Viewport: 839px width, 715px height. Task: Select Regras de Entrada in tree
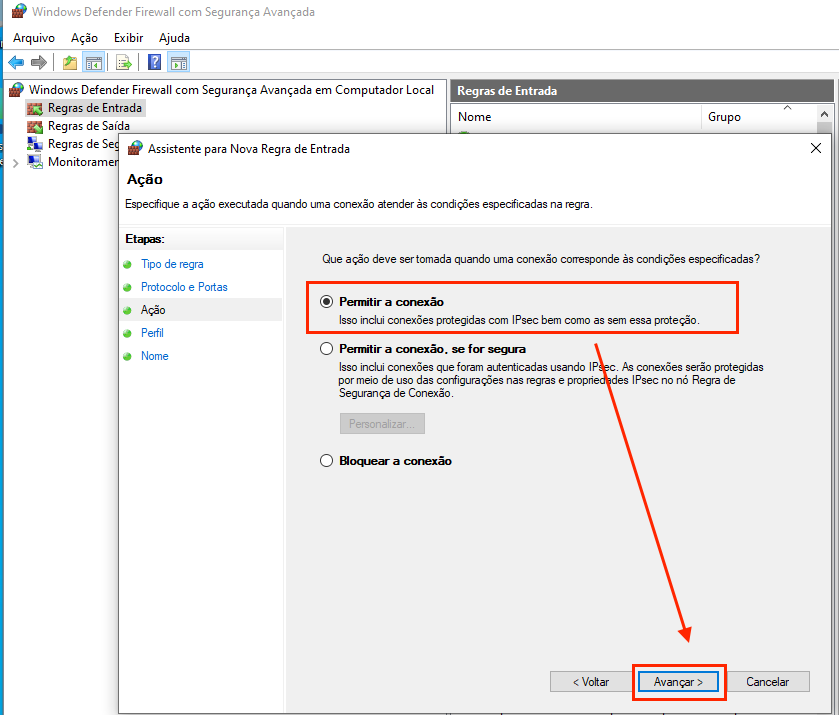(95, 108)
